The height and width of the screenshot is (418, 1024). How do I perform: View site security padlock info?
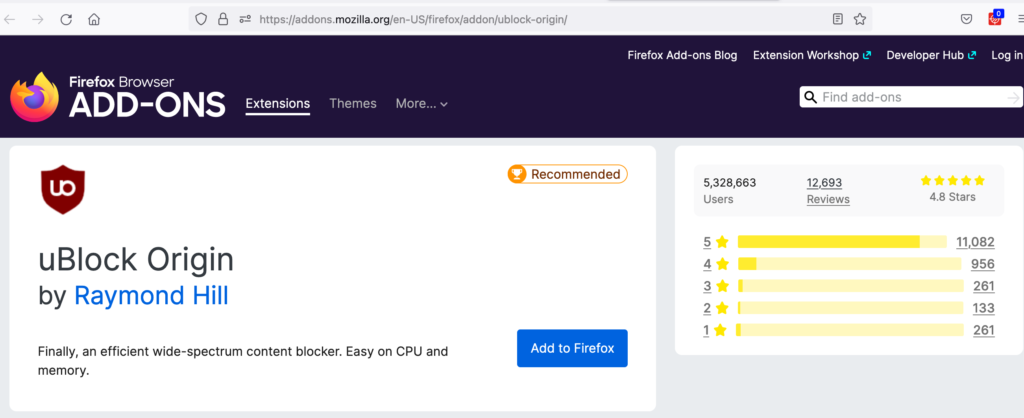[x=223, y=19]
